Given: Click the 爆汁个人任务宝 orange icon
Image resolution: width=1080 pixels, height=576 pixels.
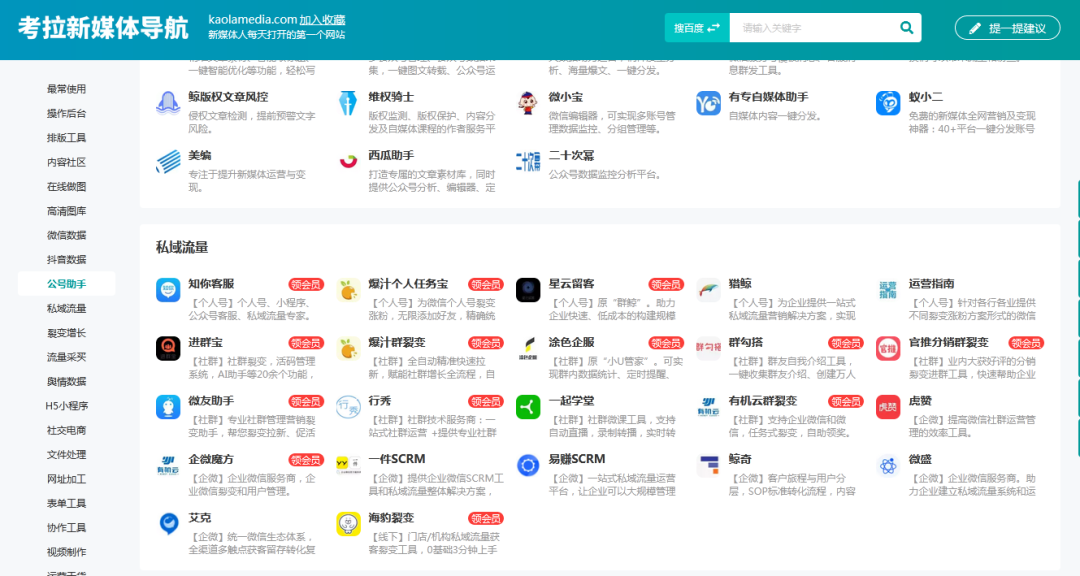Looking at the screenshot, I should [348, 290].
